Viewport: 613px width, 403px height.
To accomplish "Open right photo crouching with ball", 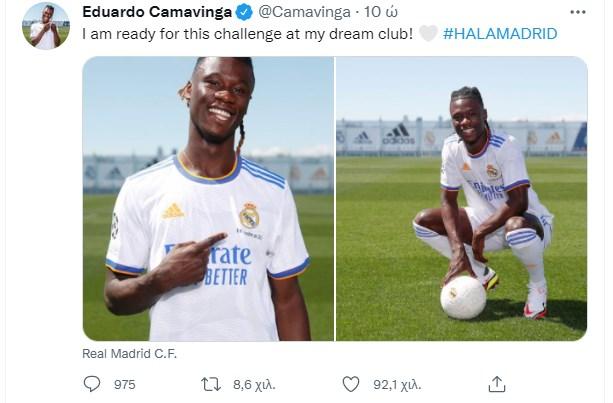I will tap(462, 199).
